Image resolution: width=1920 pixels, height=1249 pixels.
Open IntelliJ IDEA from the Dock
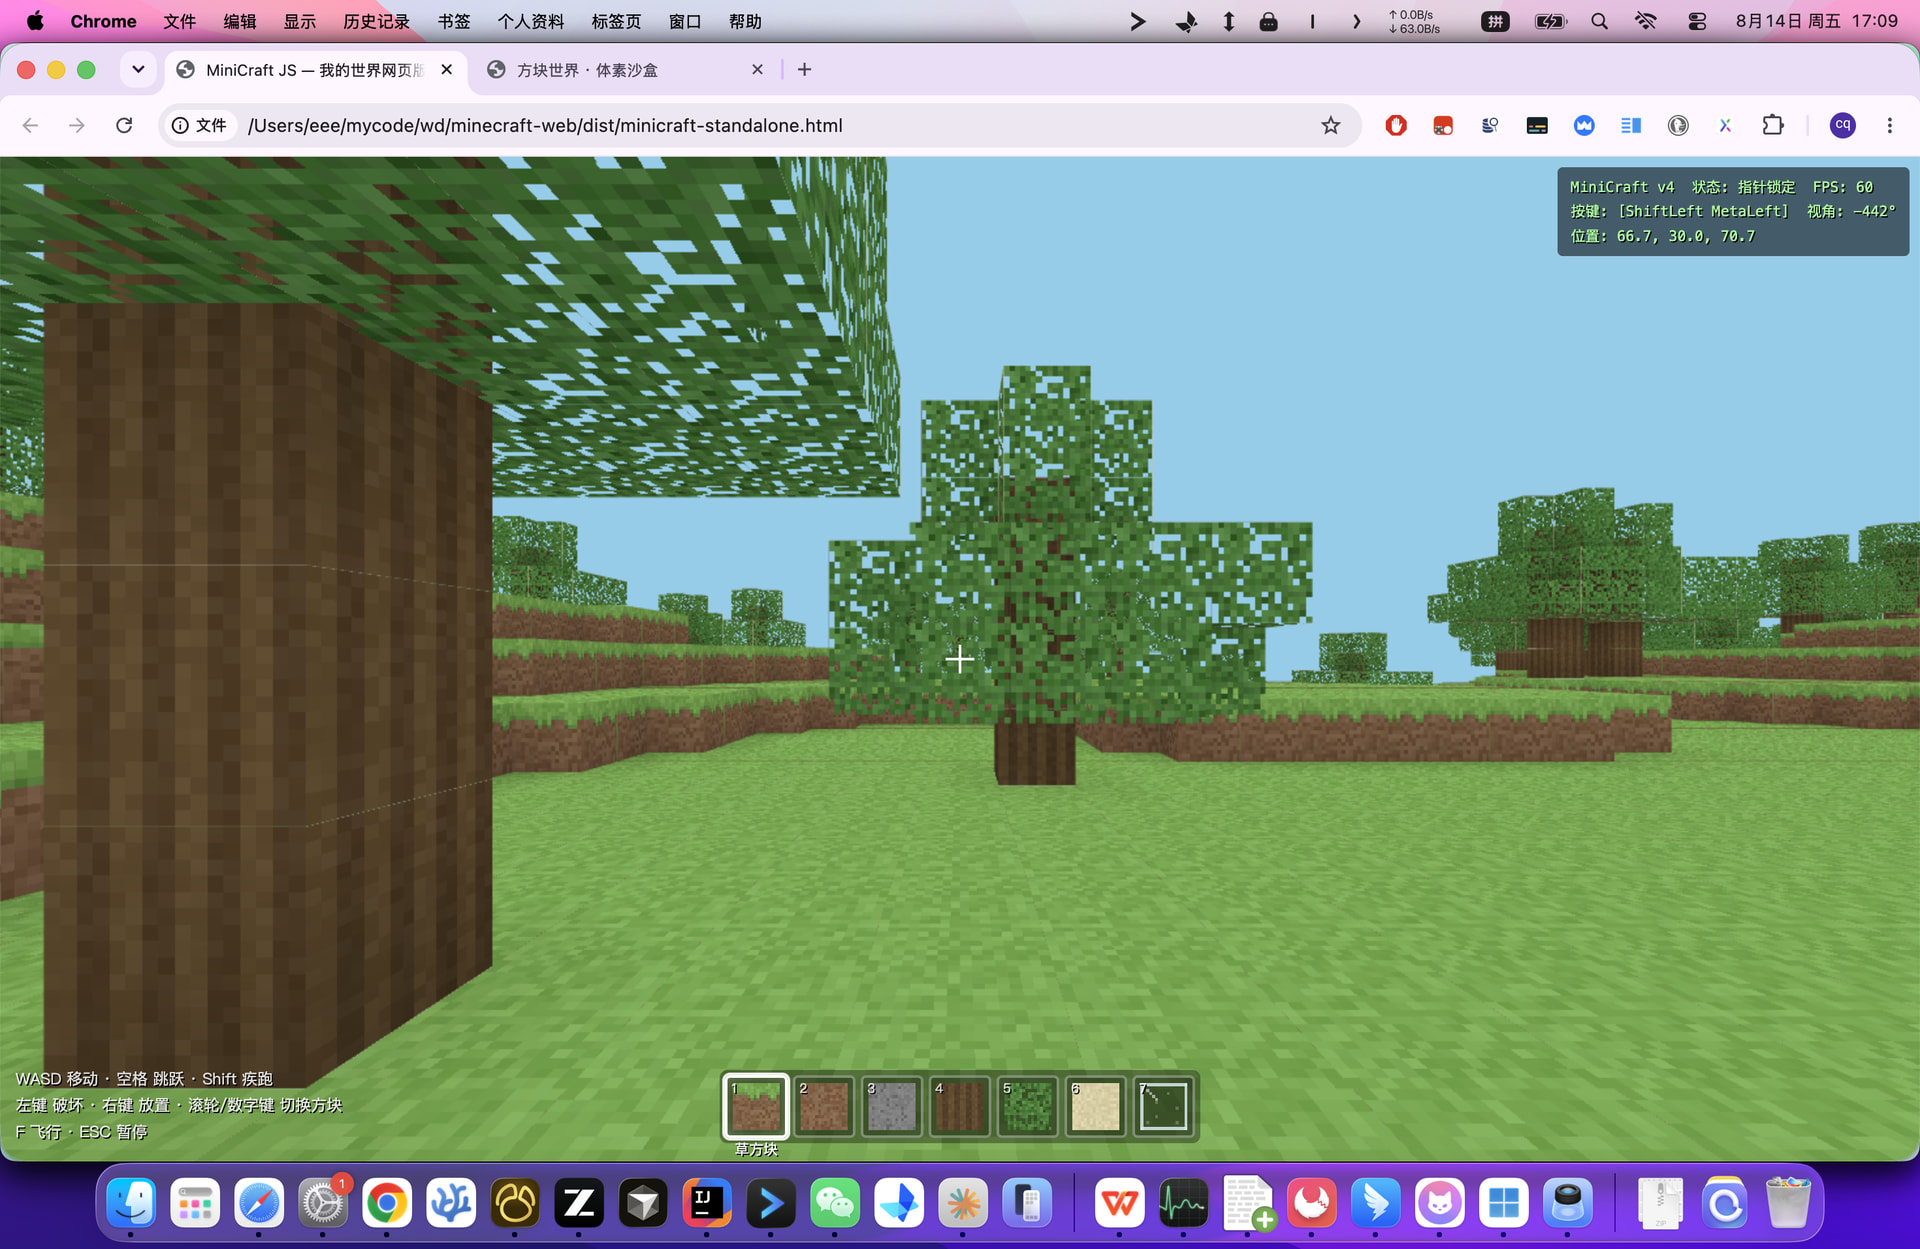pyautogui.click(x=707, y=1202)
